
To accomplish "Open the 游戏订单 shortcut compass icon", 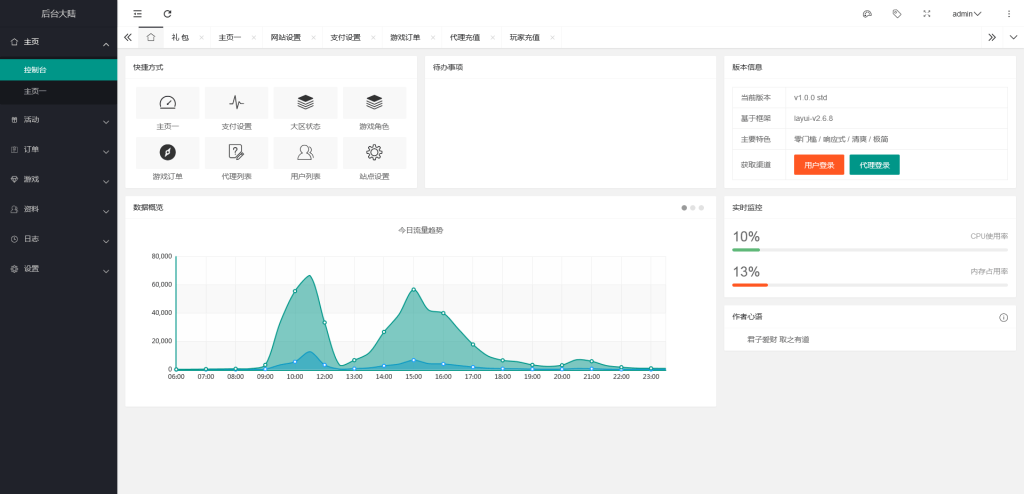I will tap(167, 152).
